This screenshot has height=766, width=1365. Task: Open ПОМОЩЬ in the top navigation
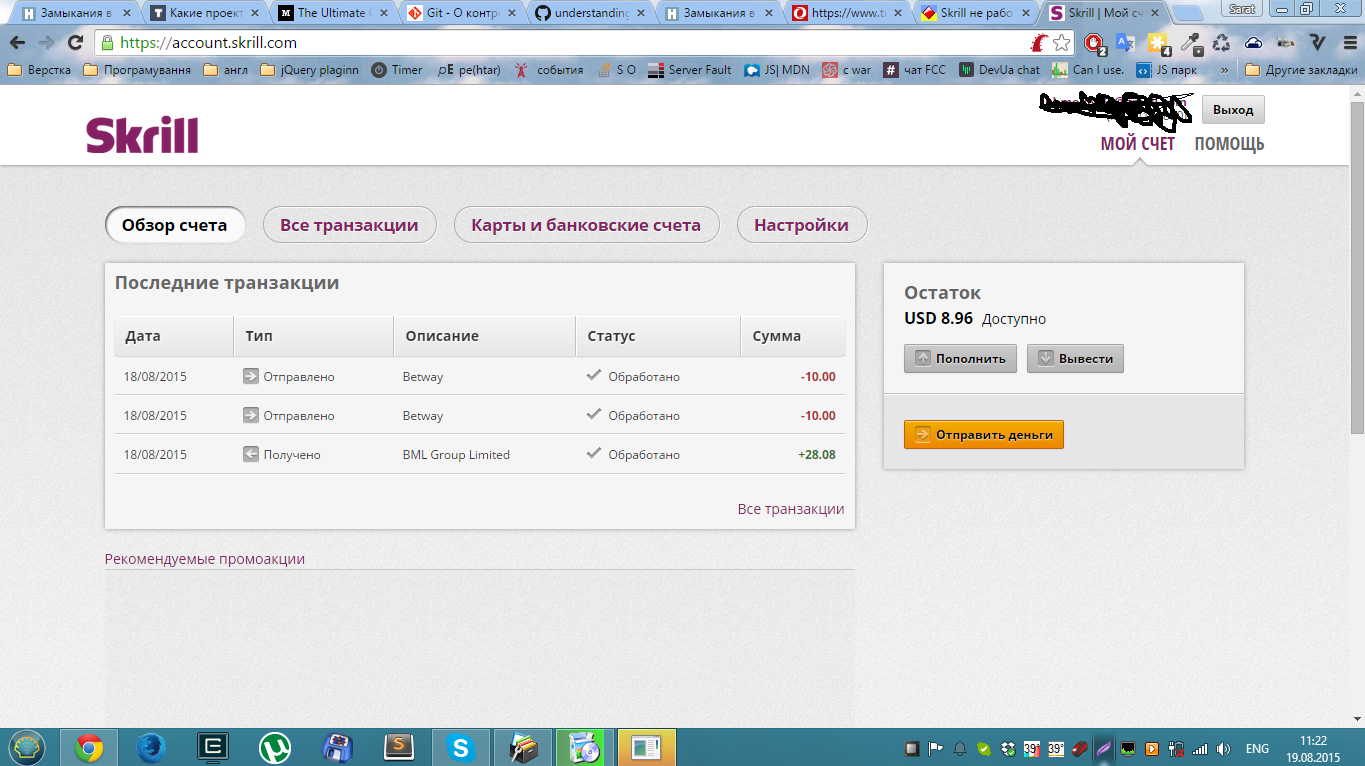coord(1229,144)
